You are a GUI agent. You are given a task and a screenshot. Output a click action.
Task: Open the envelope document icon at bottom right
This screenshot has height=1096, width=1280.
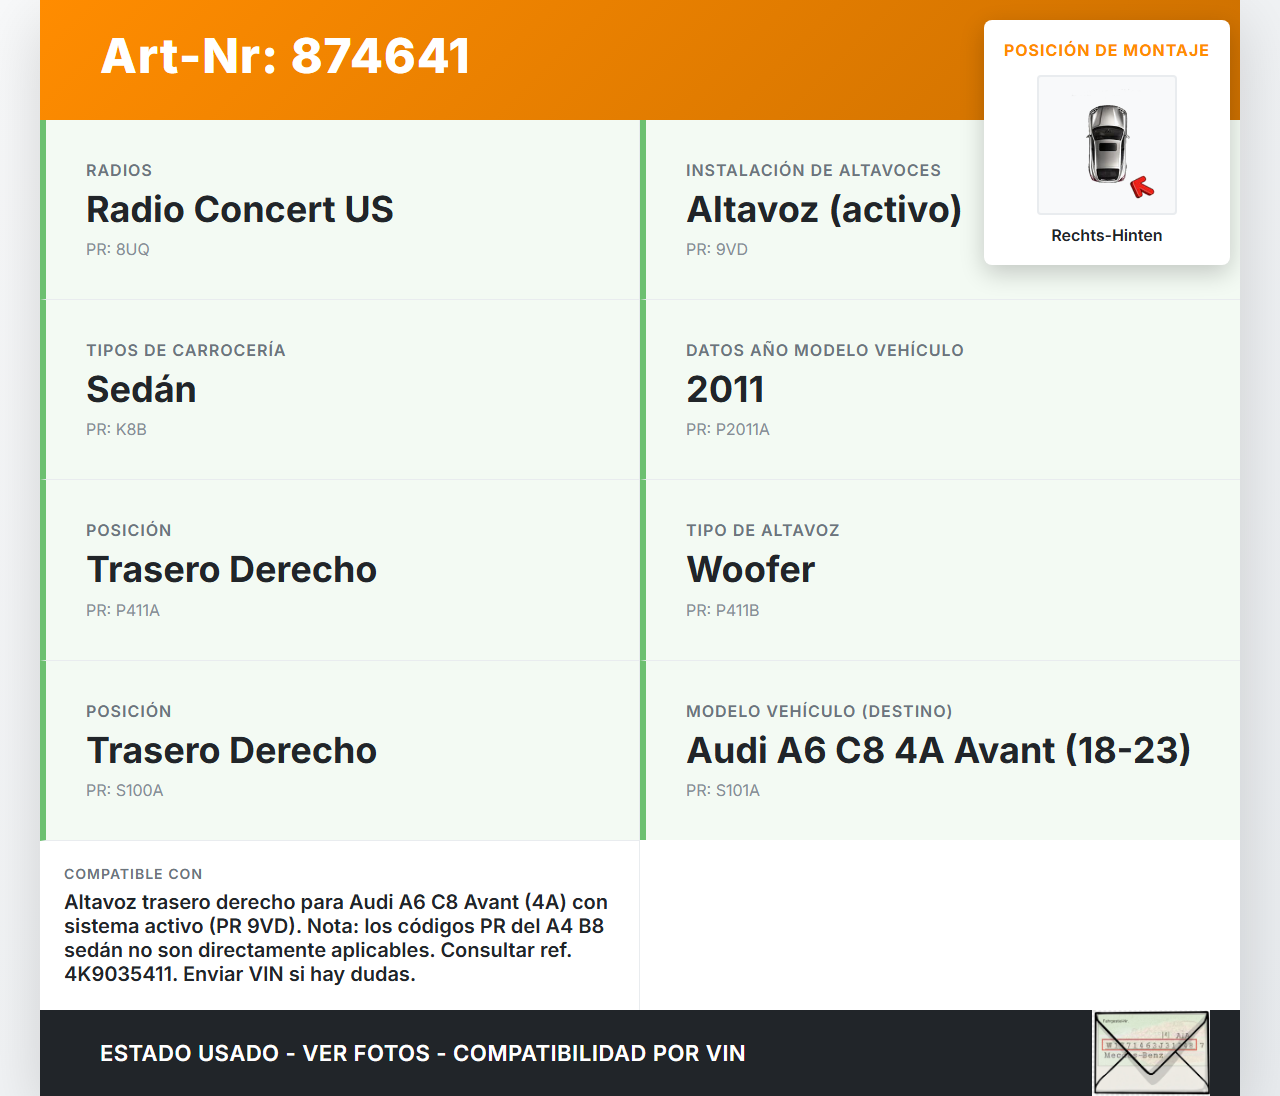[1150, 1052]
